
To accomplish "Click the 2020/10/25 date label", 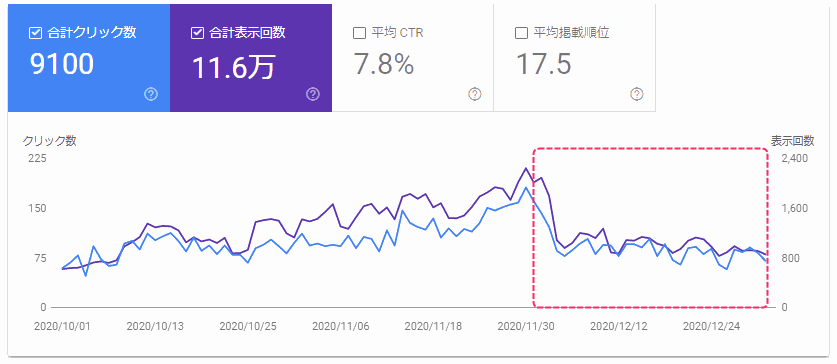I will coord(248,326).
